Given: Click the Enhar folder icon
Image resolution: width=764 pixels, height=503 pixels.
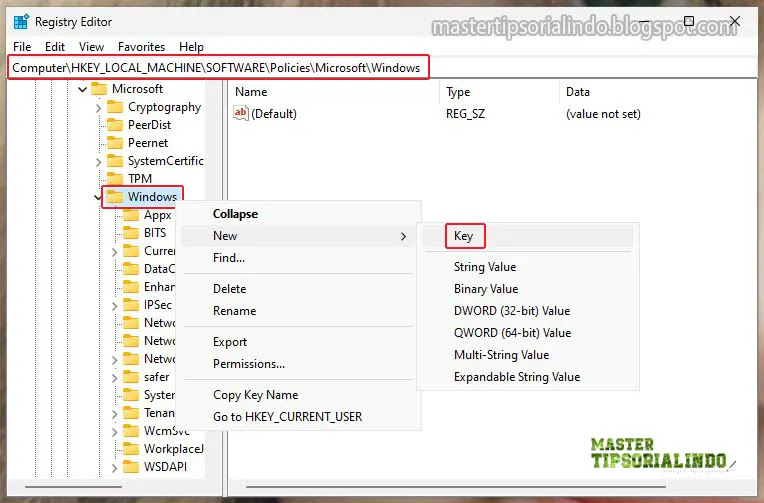Looking at the screenshot, I should click(x=131, y=287).
